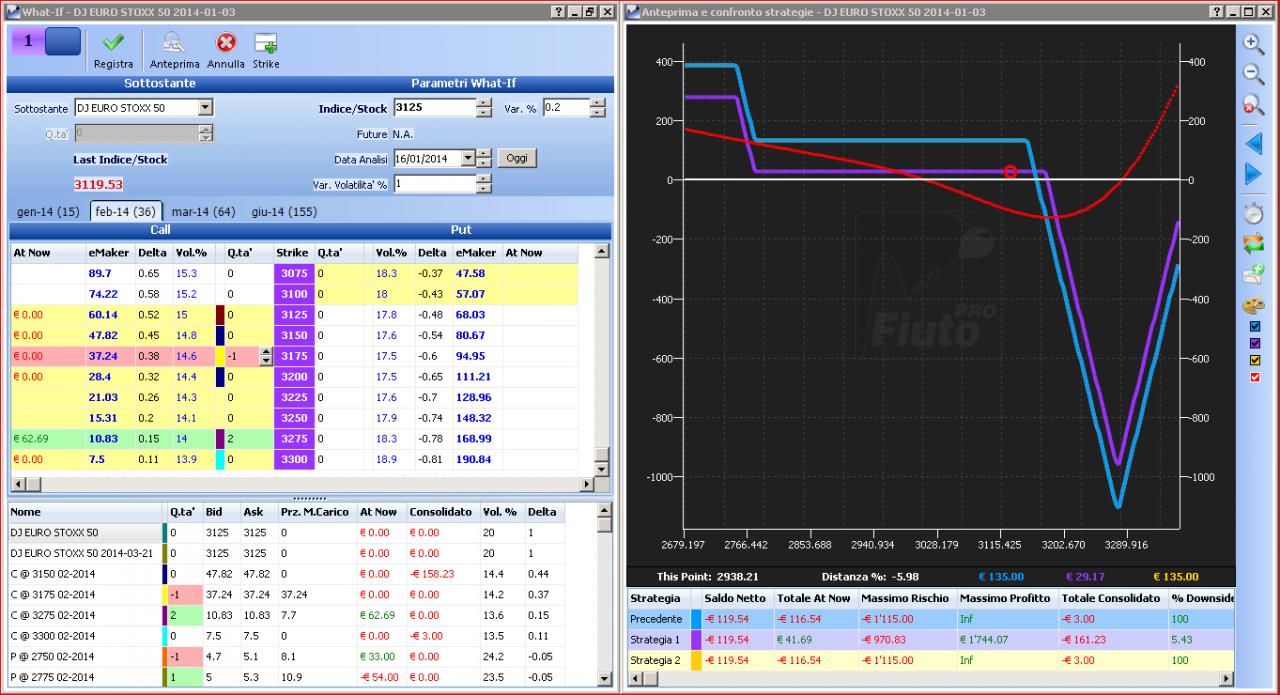This screenshot has height=695, width=1280.
Task: Zoom out on the strategy chart
Action: coord(1253,74)
